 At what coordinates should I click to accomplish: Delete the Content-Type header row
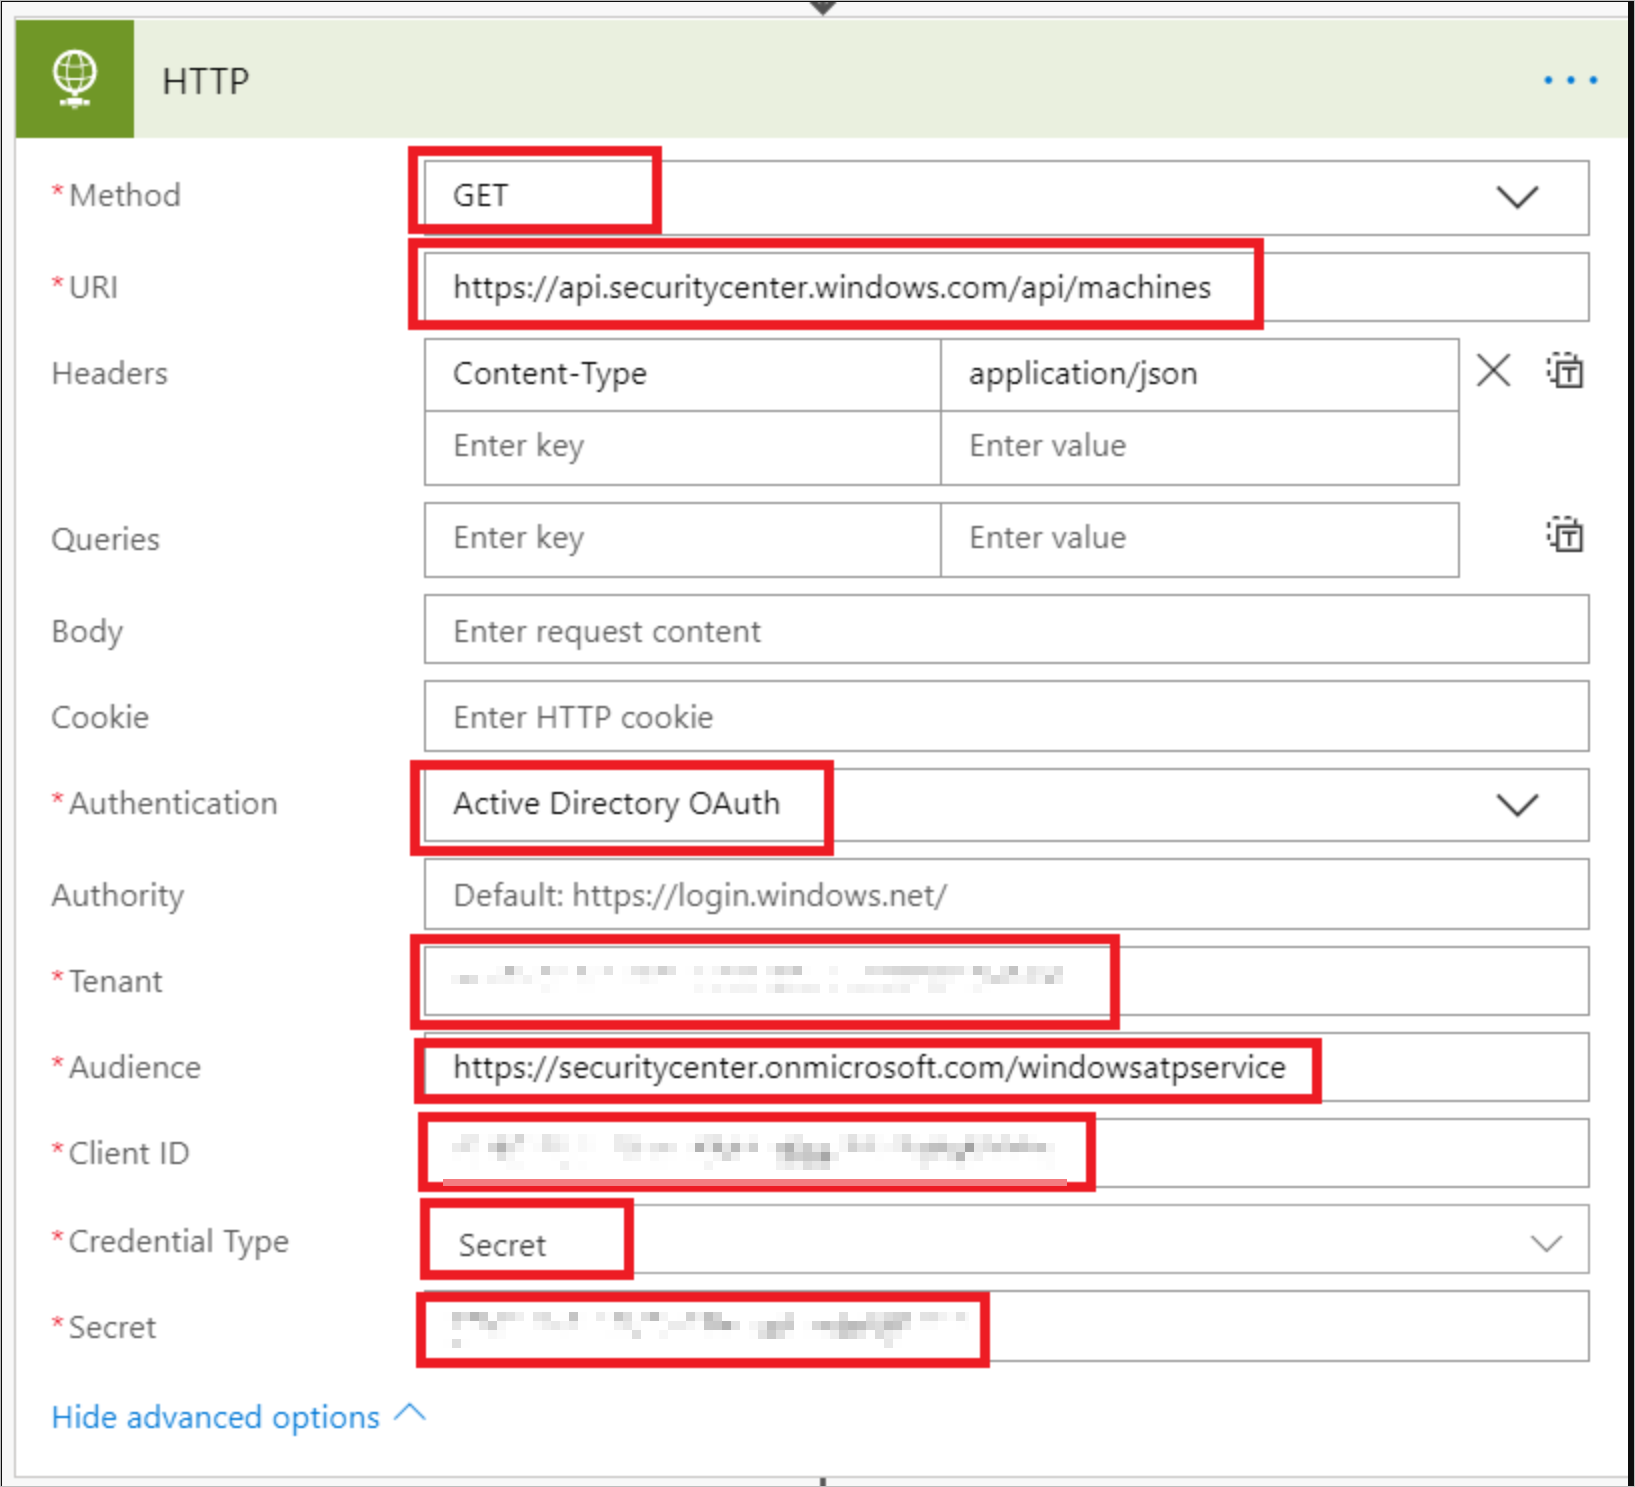pos(1493,371)
